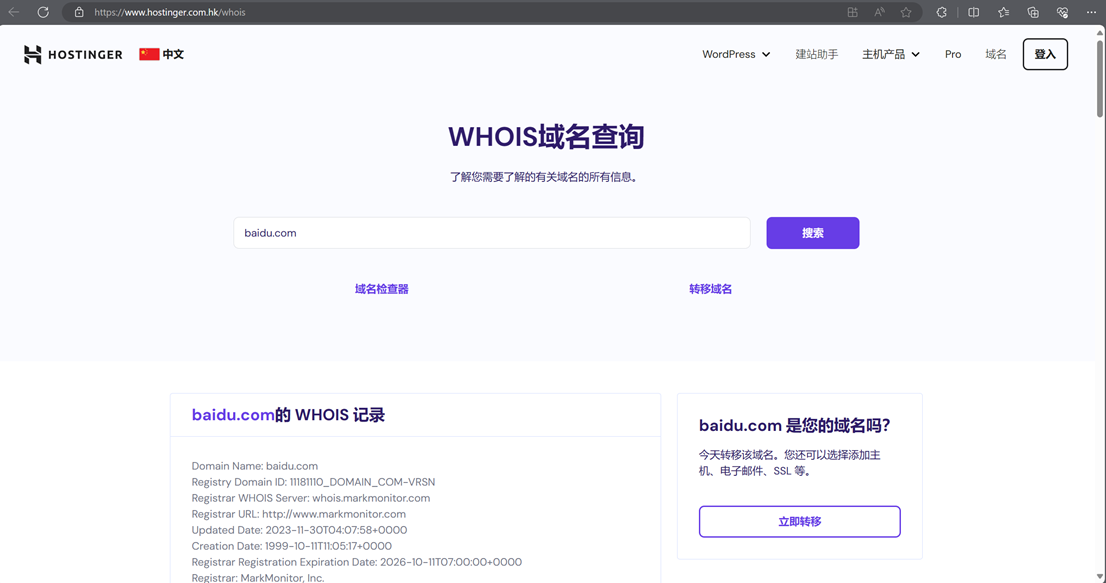The image size is (1106, 583).
Task: View site info via padlock icon
Action: (79, 12)
